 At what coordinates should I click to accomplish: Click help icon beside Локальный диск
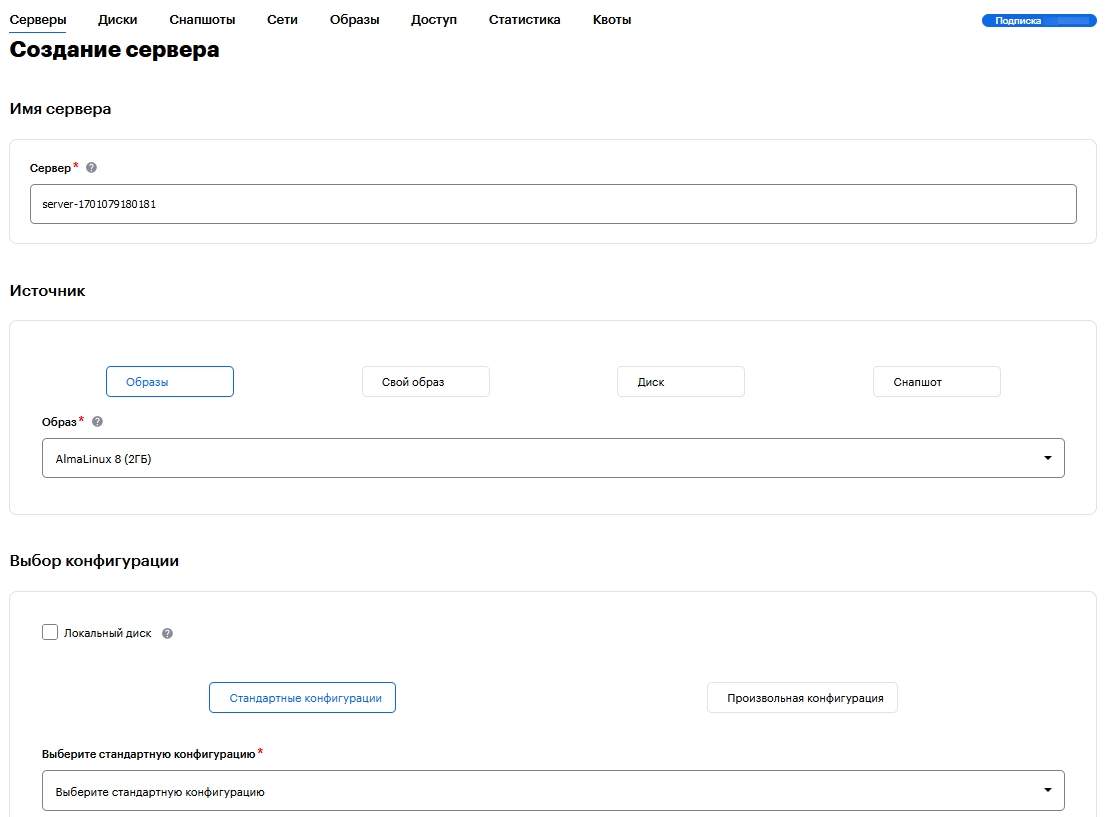[167, 633]
